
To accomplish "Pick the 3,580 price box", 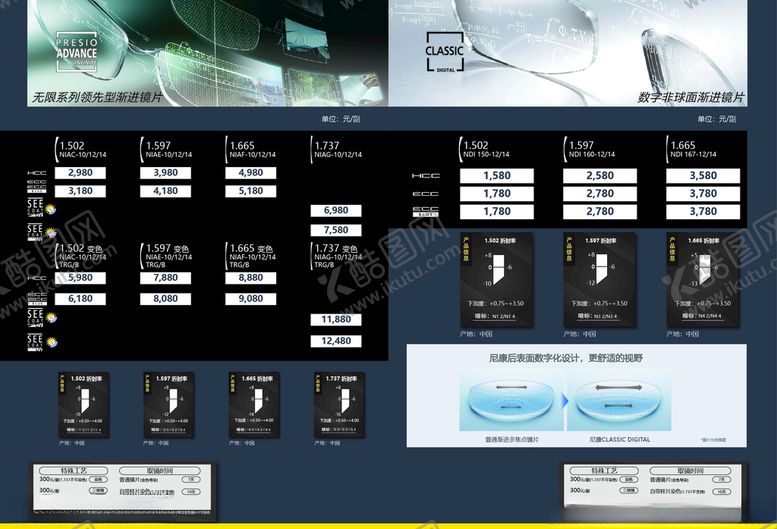I will coord(703,176).
